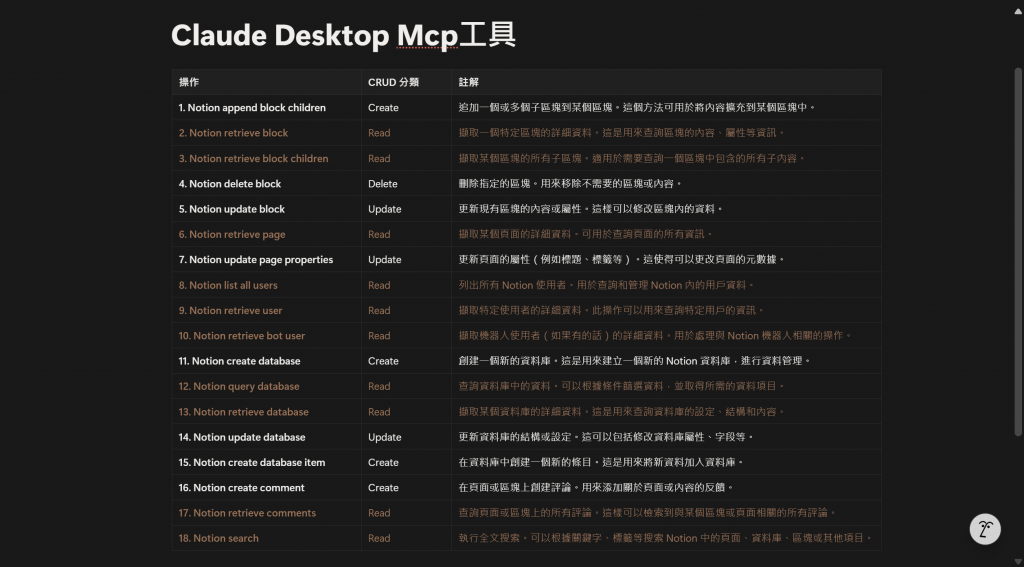Screen dimensions: 1024x567
Task: Click the "Update" cell in the update block row
Action: tap(406, 209)
